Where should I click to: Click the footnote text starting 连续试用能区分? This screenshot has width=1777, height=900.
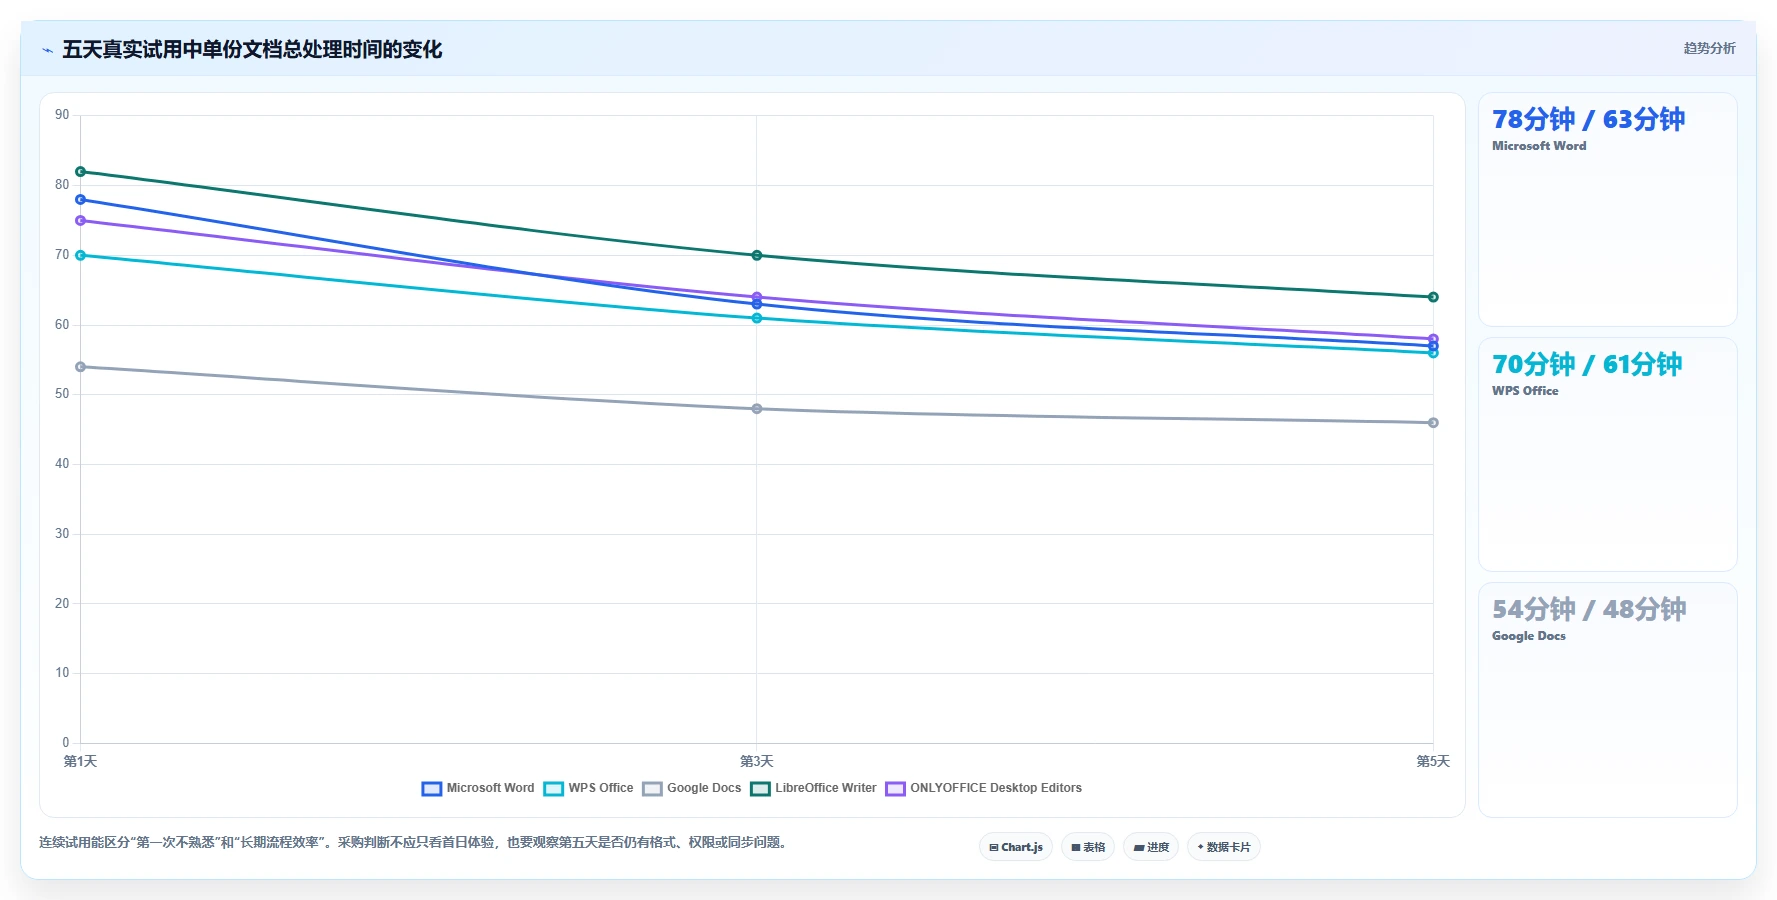click(415, 843)
